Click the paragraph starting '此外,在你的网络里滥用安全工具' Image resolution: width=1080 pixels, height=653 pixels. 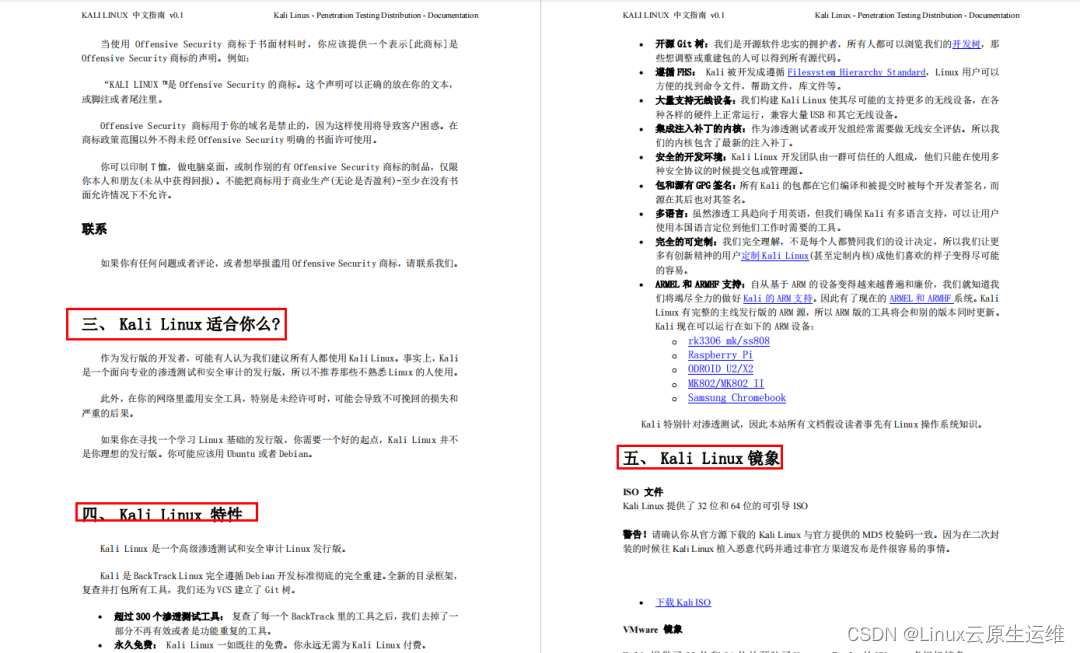click(x=270, y=406)
